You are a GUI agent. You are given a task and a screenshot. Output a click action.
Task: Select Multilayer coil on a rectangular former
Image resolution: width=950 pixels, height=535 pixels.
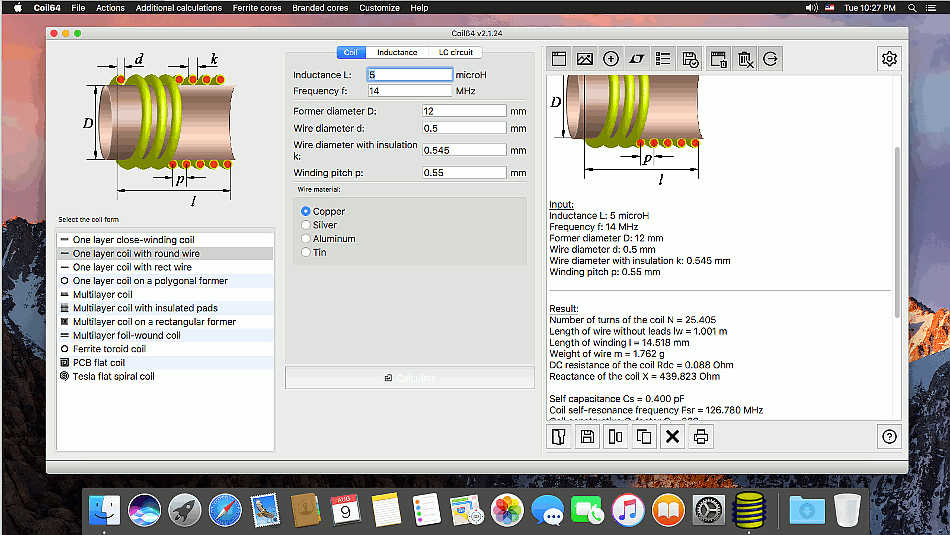point(165,321)
